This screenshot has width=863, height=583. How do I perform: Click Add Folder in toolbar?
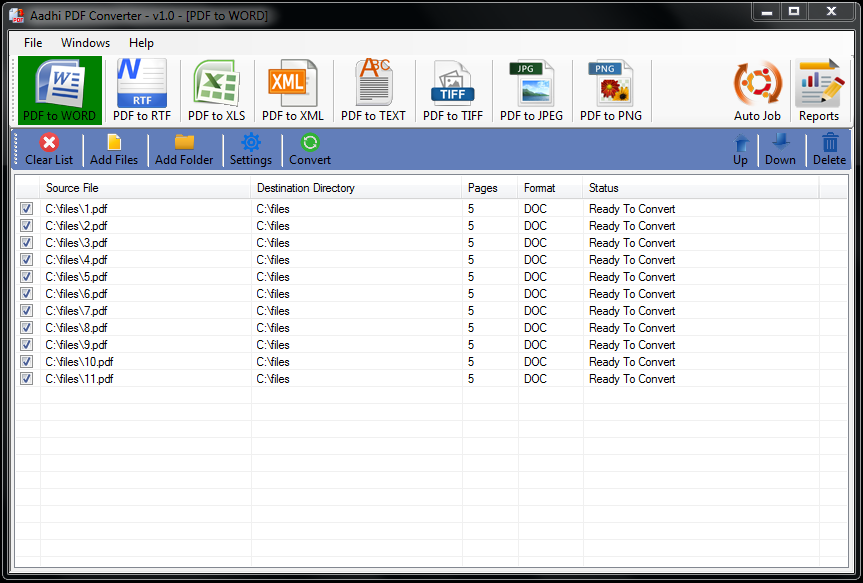coord(184,149)
